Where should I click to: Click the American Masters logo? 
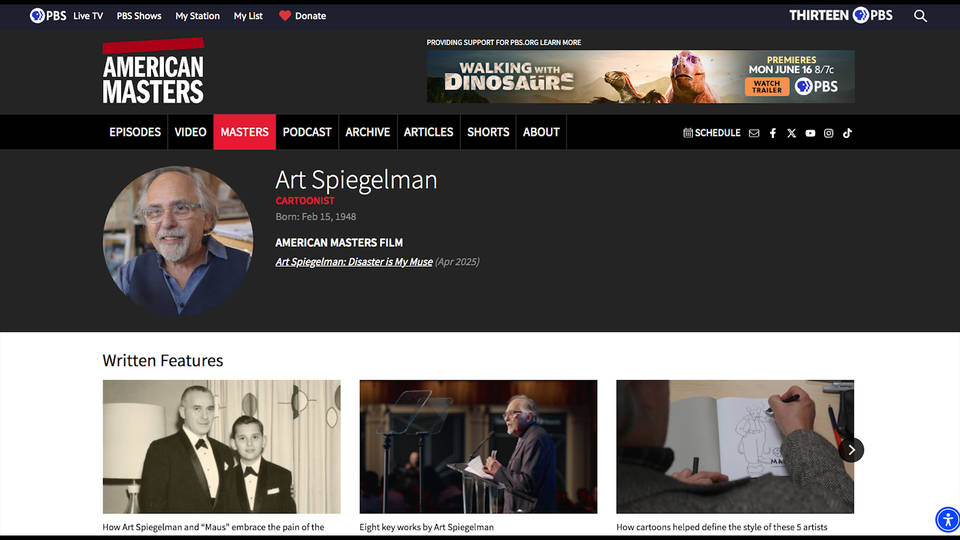[153, 71]
